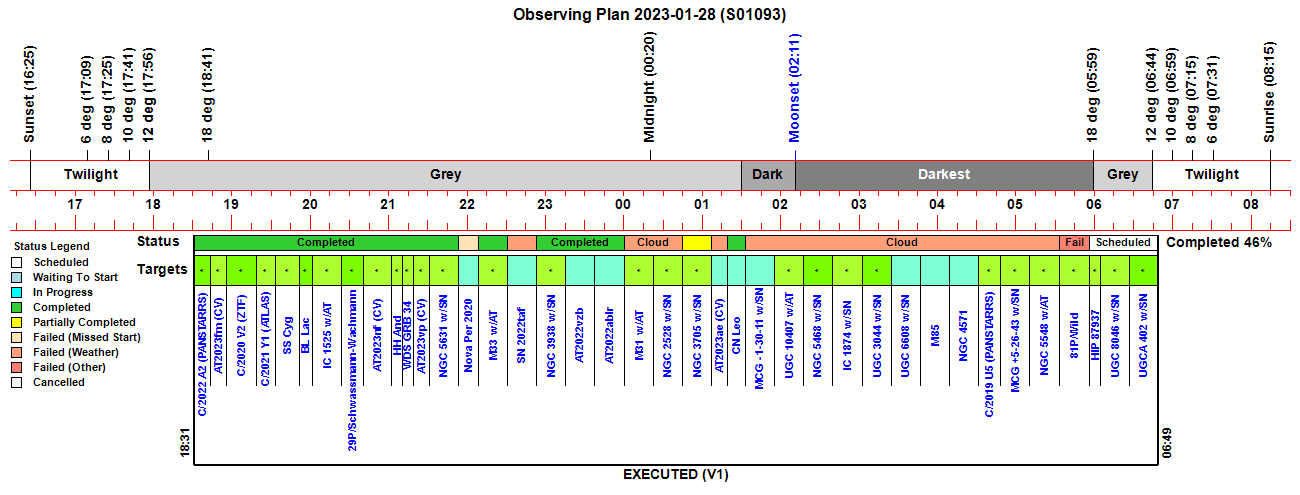This screenshot has height=495, width=1300.
Task: Select target C/2021 Y1 (ATLAS)
Action: click(x=264, y=339)
